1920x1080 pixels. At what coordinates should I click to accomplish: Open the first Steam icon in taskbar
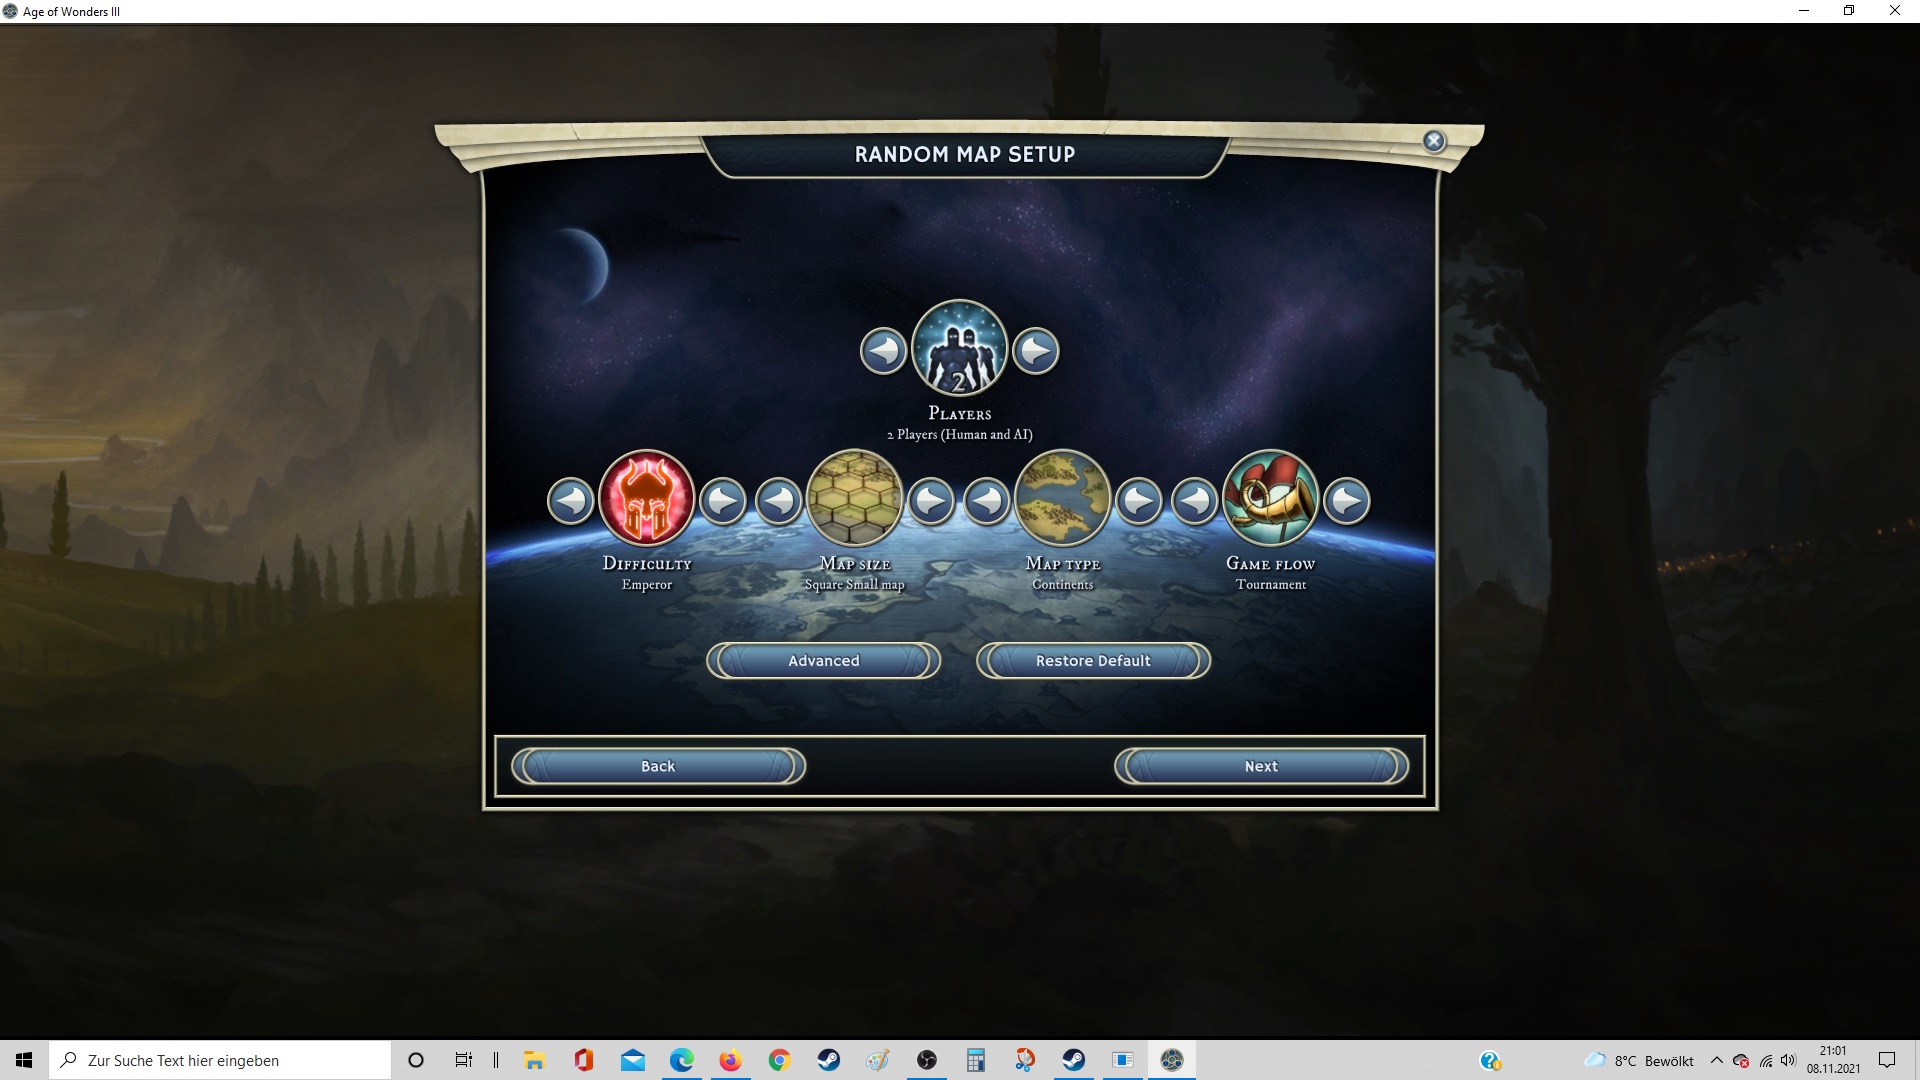point(828,1060)
